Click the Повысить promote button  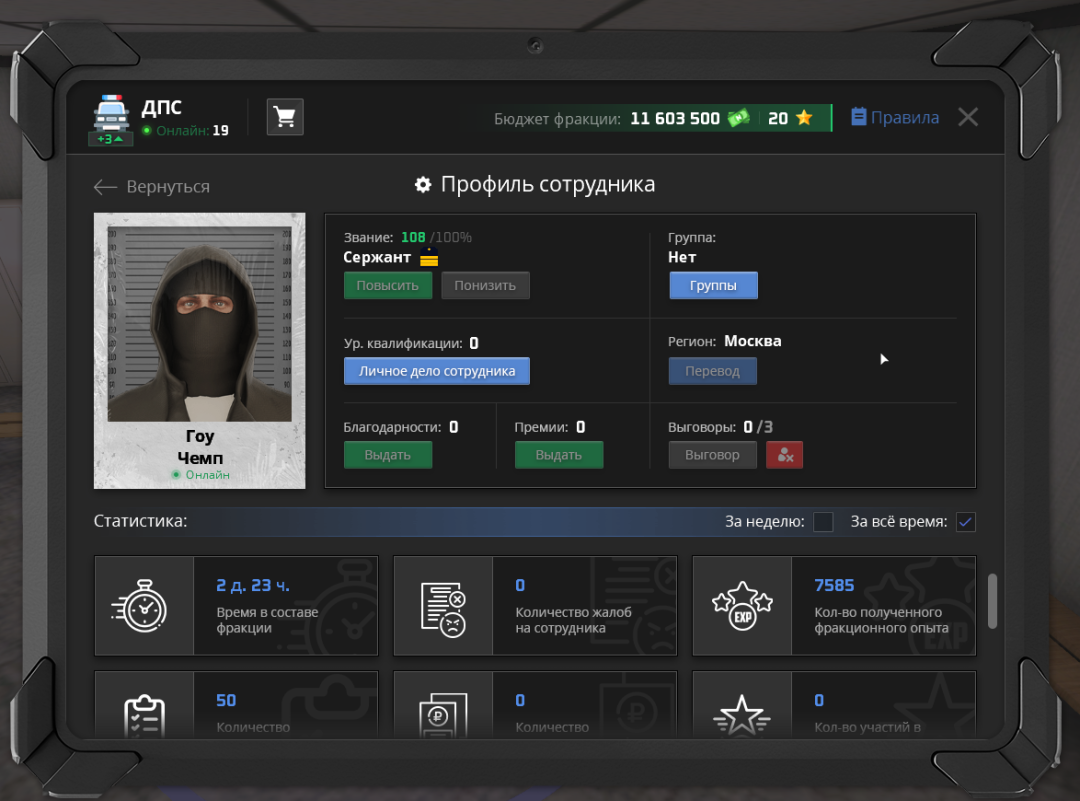(388, 285)
